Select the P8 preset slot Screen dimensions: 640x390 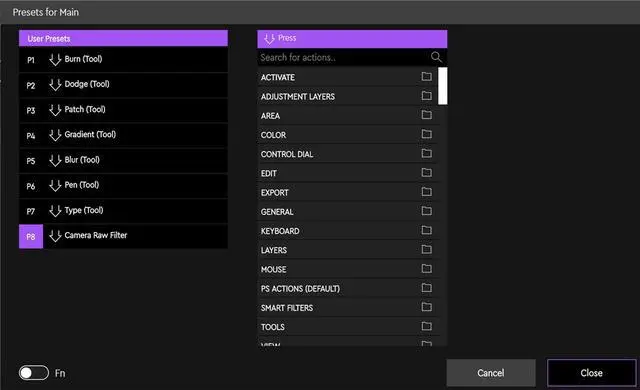pos(31,237)
